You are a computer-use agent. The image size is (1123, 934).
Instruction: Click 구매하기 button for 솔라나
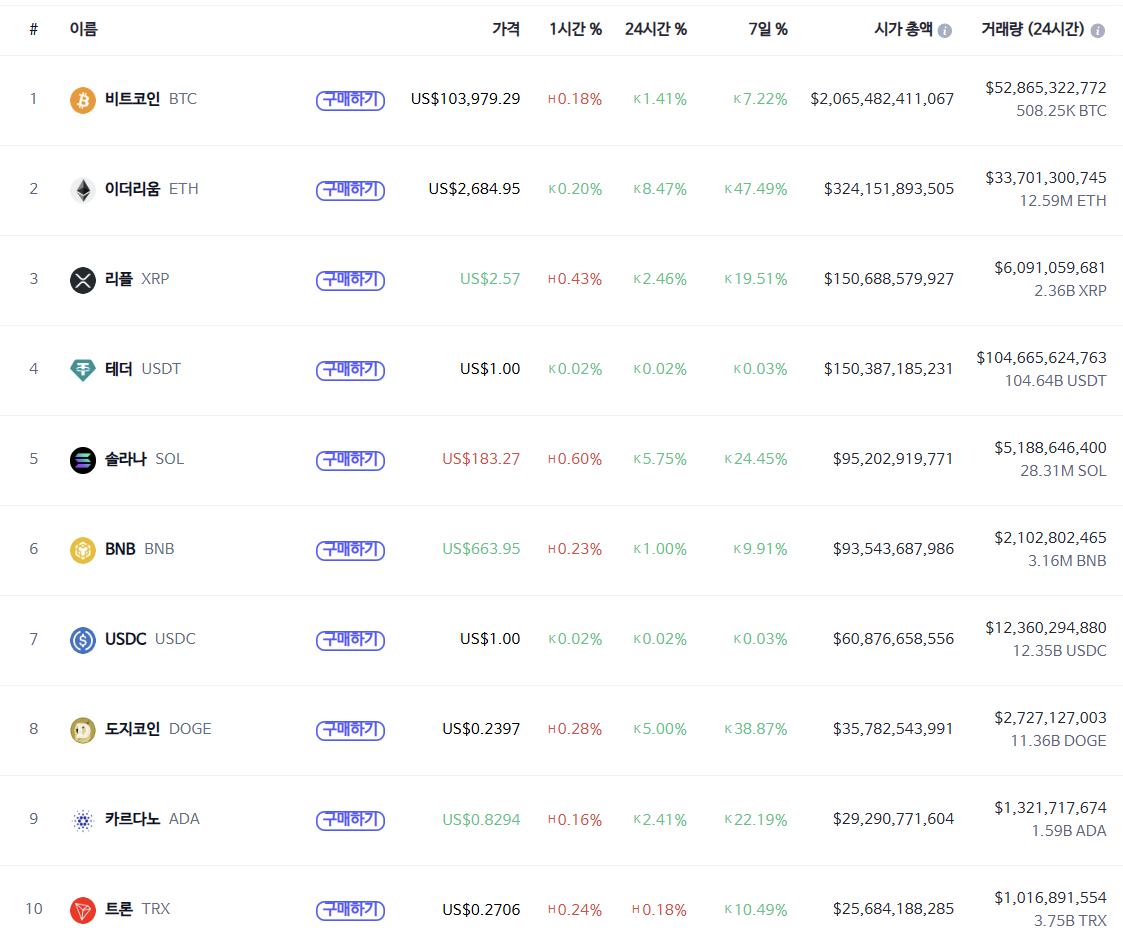[350, 460]
